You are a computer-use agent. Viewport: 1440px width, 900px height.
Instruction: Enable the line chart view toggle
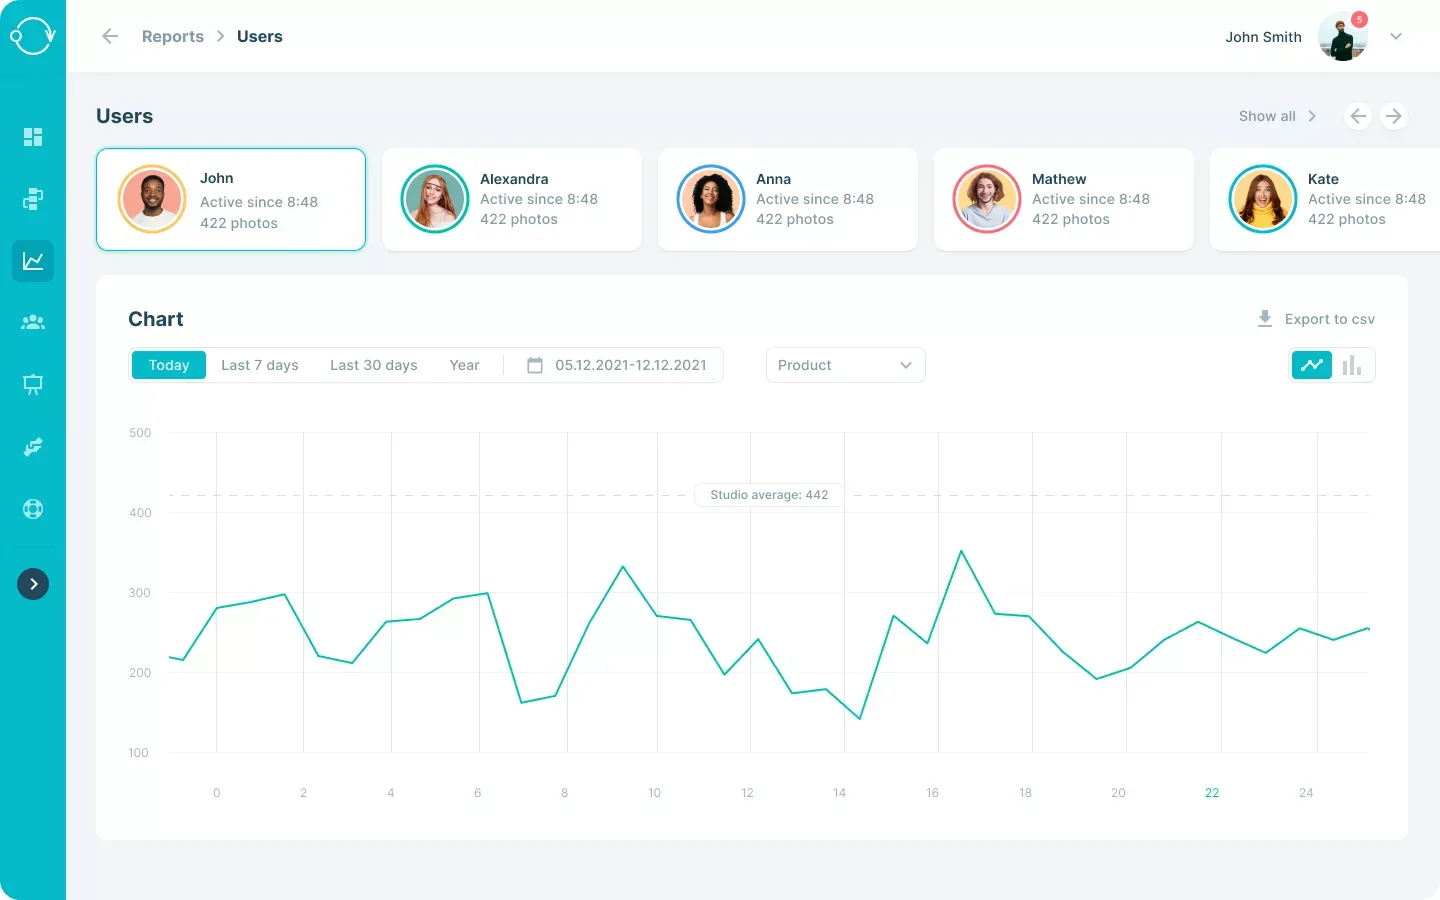tap(1311, 365)
